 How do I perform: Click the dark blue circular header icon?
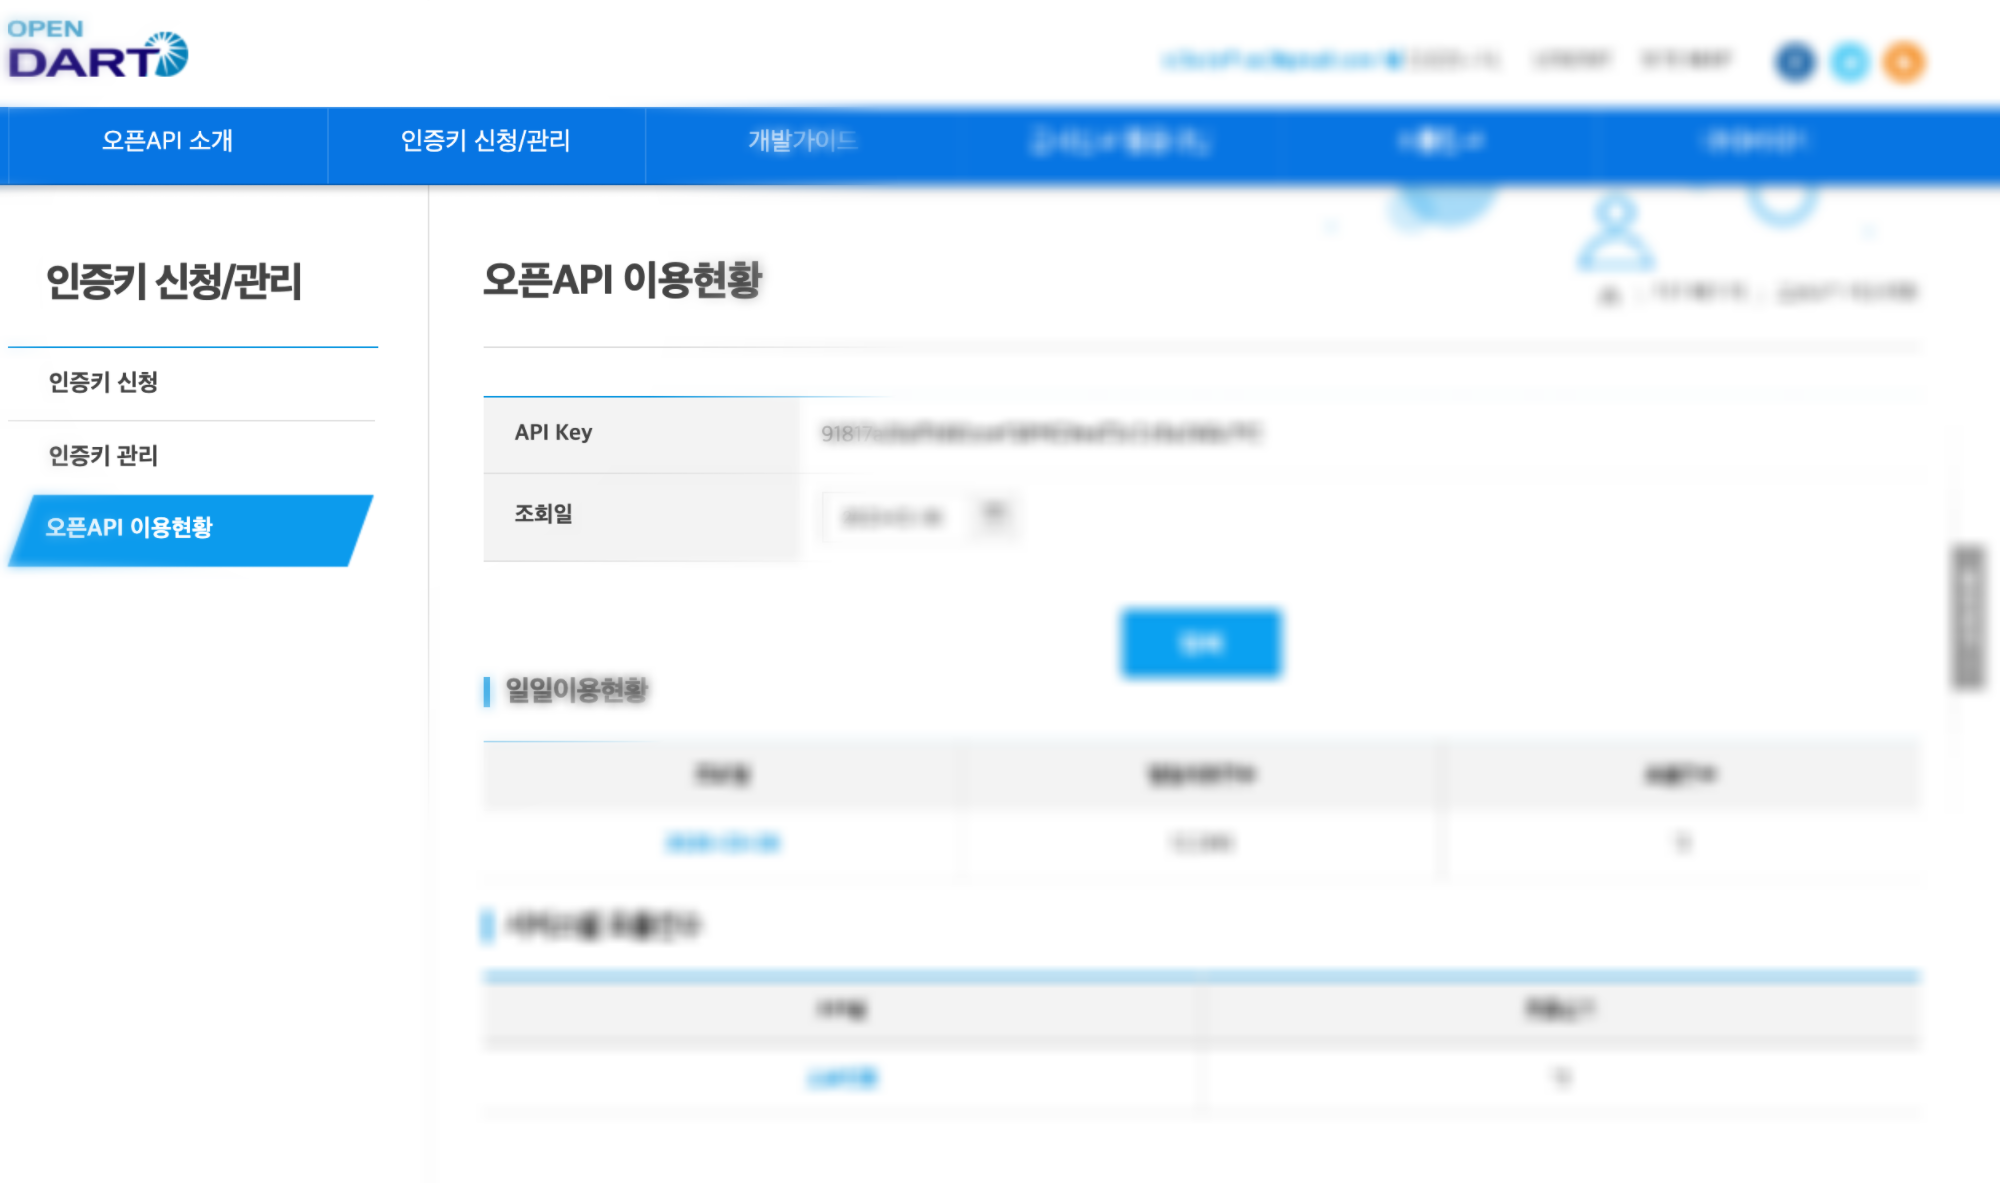pos(1795,62)
